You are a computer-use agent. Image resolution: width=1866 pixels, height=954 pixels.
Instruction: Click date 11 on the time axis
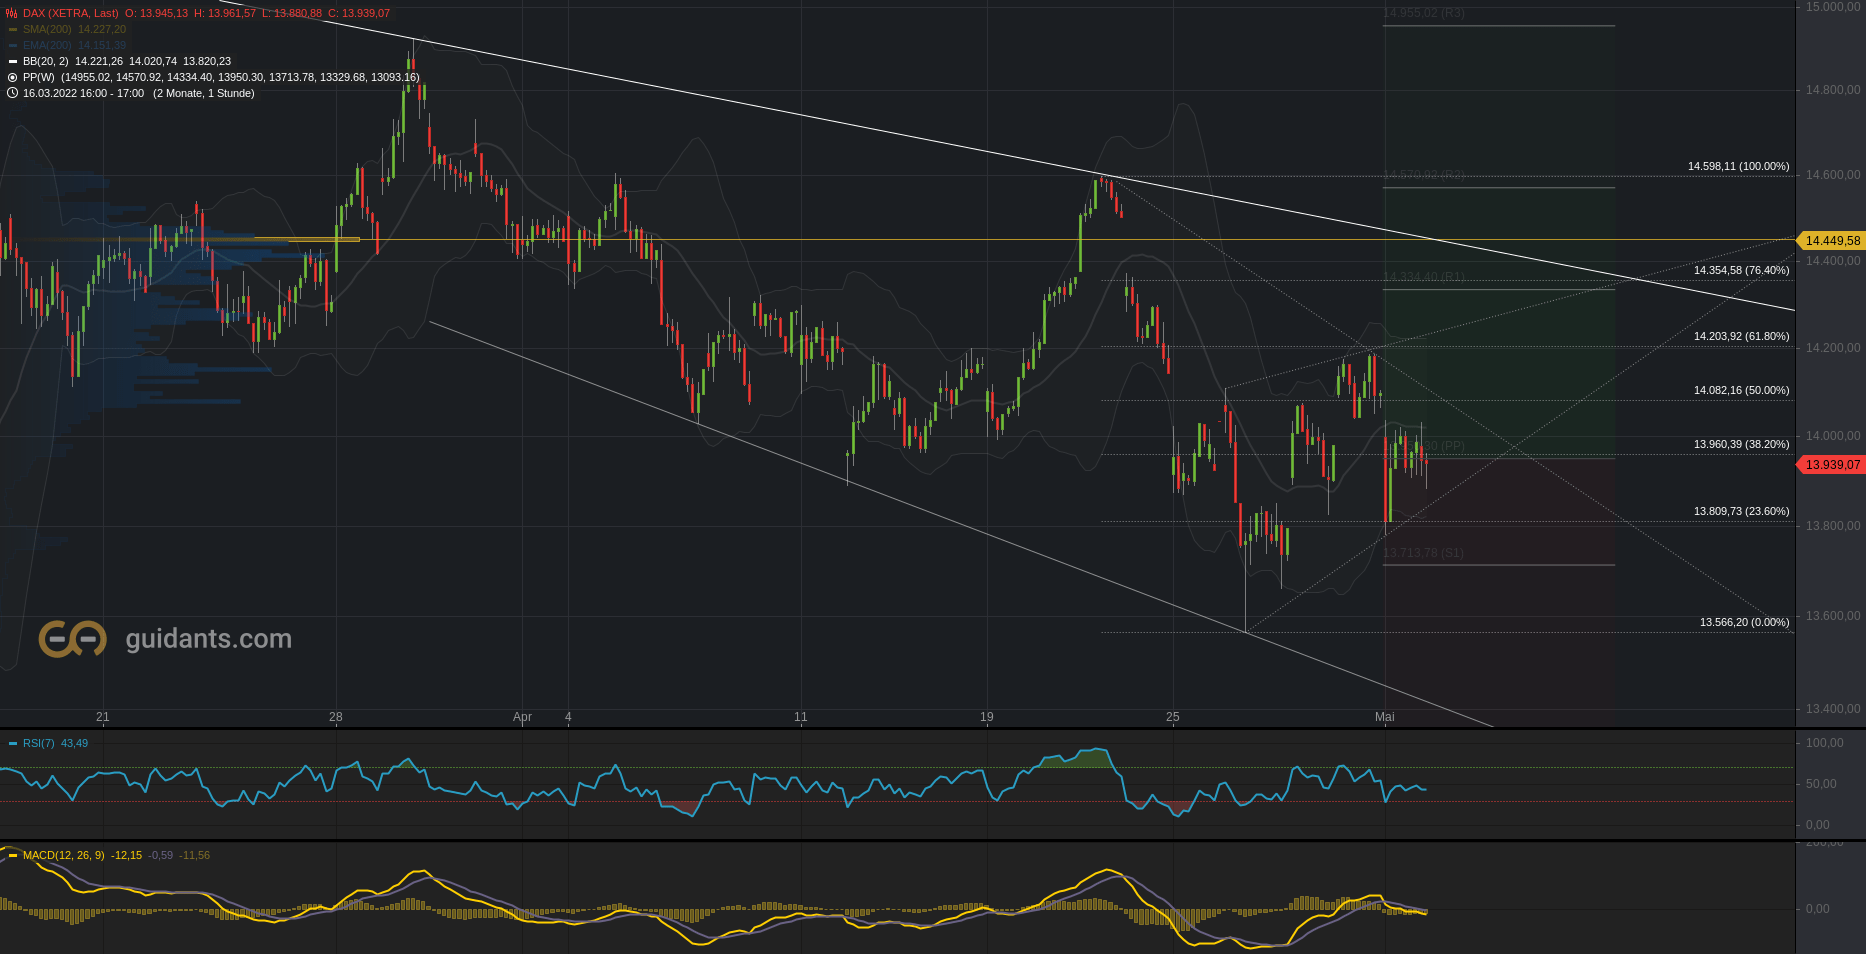pos(801,717)
